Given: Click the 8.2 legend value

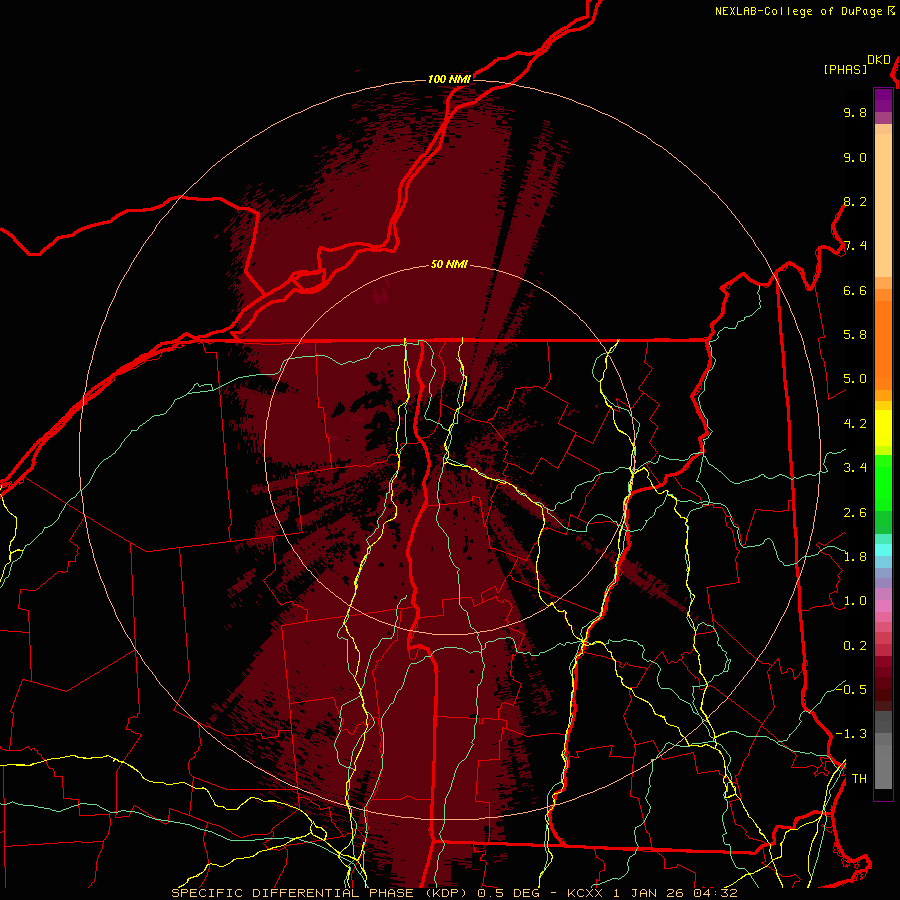Looking at the screenshot, I should coord(855,201).
